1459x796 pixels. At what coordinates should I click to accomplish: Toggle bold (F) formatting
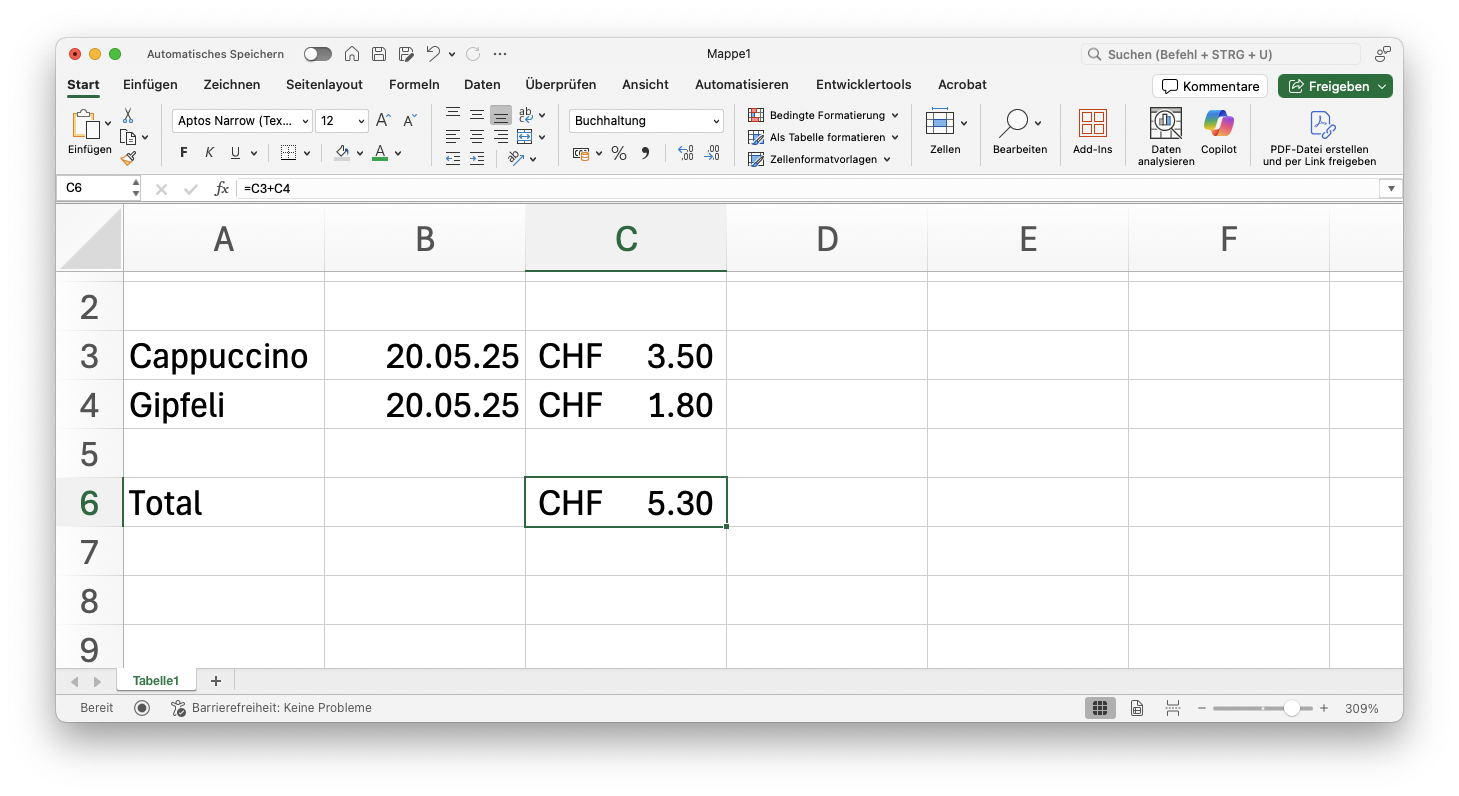[x=183, y=153]
